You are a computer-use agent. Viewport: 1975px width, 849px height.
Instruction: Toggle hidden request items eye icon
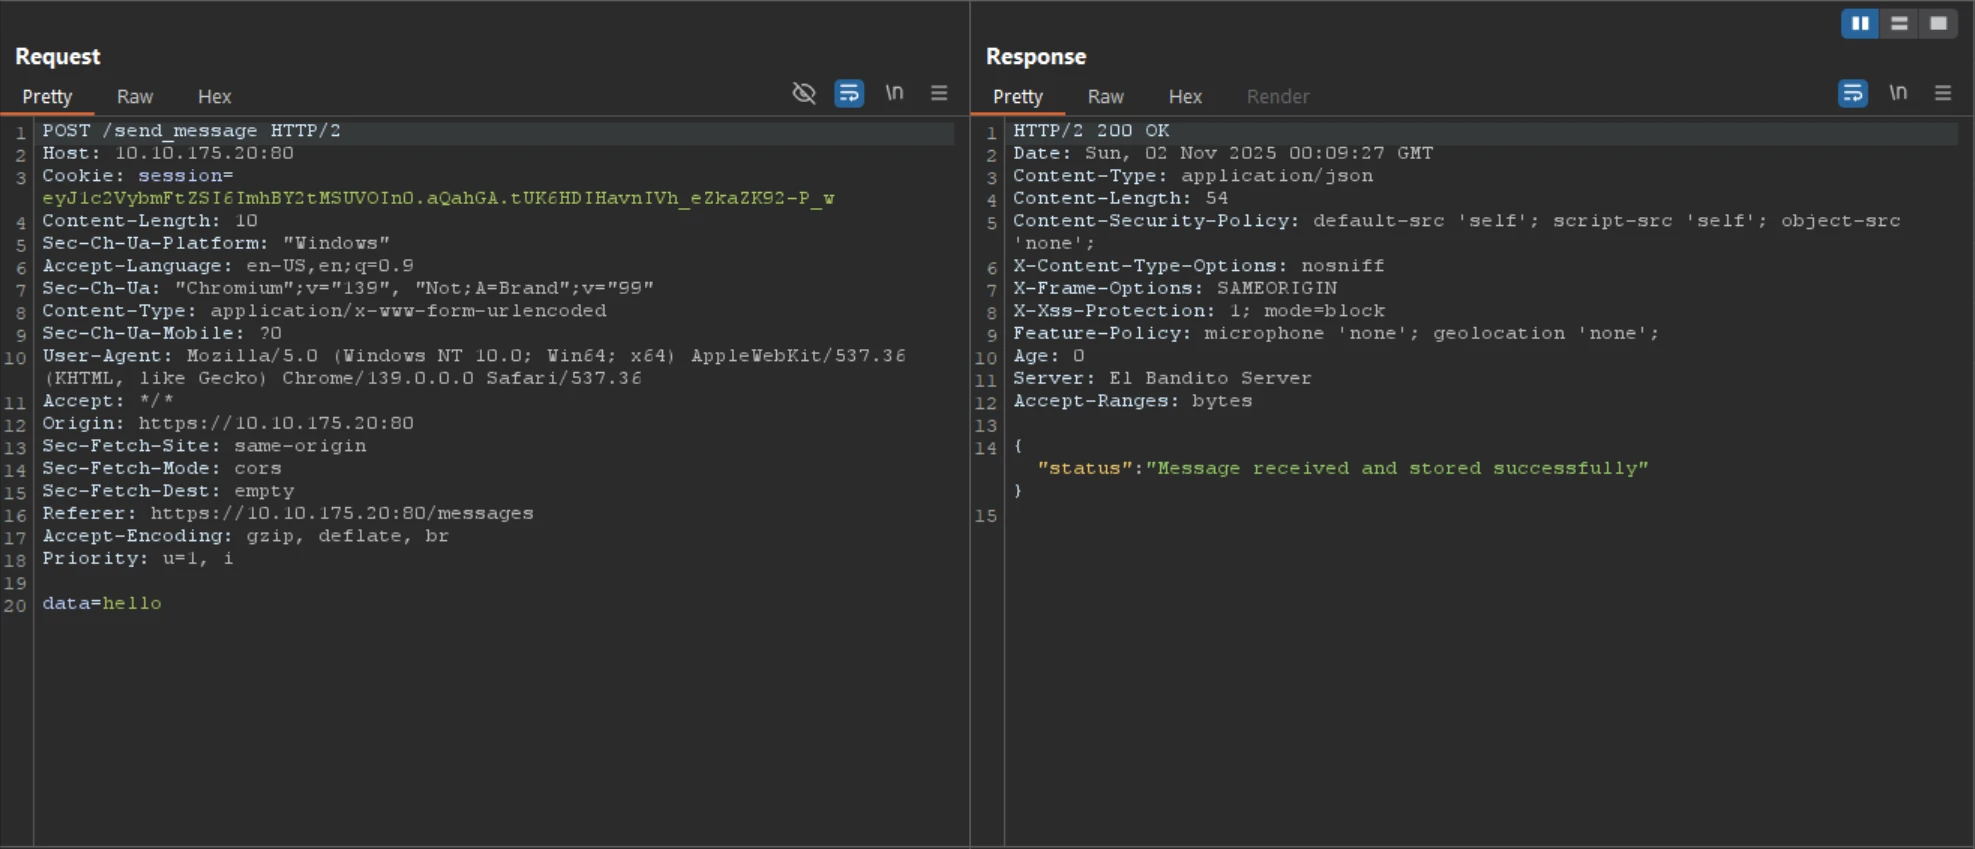804,93
